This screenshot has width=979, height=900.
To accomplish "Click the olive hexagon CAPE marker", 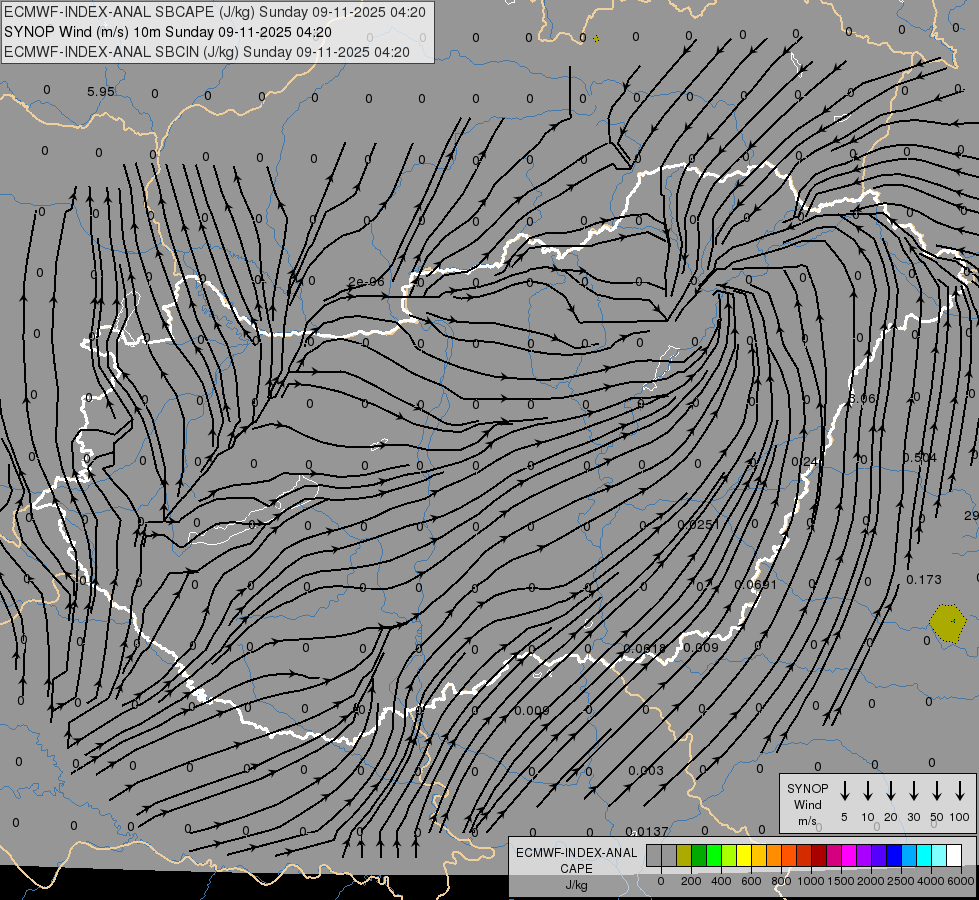I will coord(948,623).
